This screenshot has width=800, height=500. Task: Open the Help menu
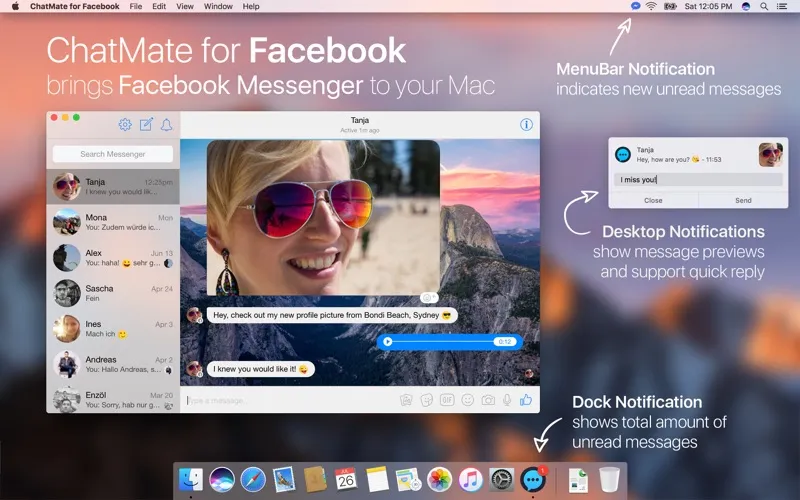[251, 6]
